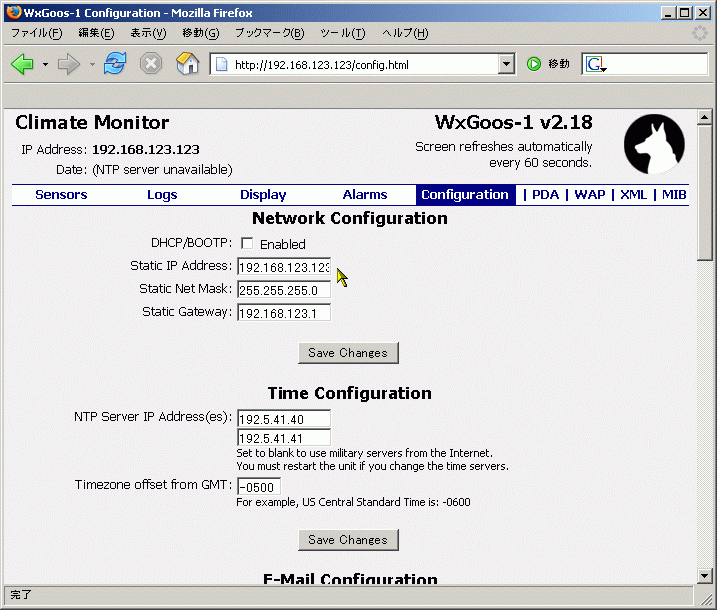Click the Time Configuration heading

click(350, 393)
